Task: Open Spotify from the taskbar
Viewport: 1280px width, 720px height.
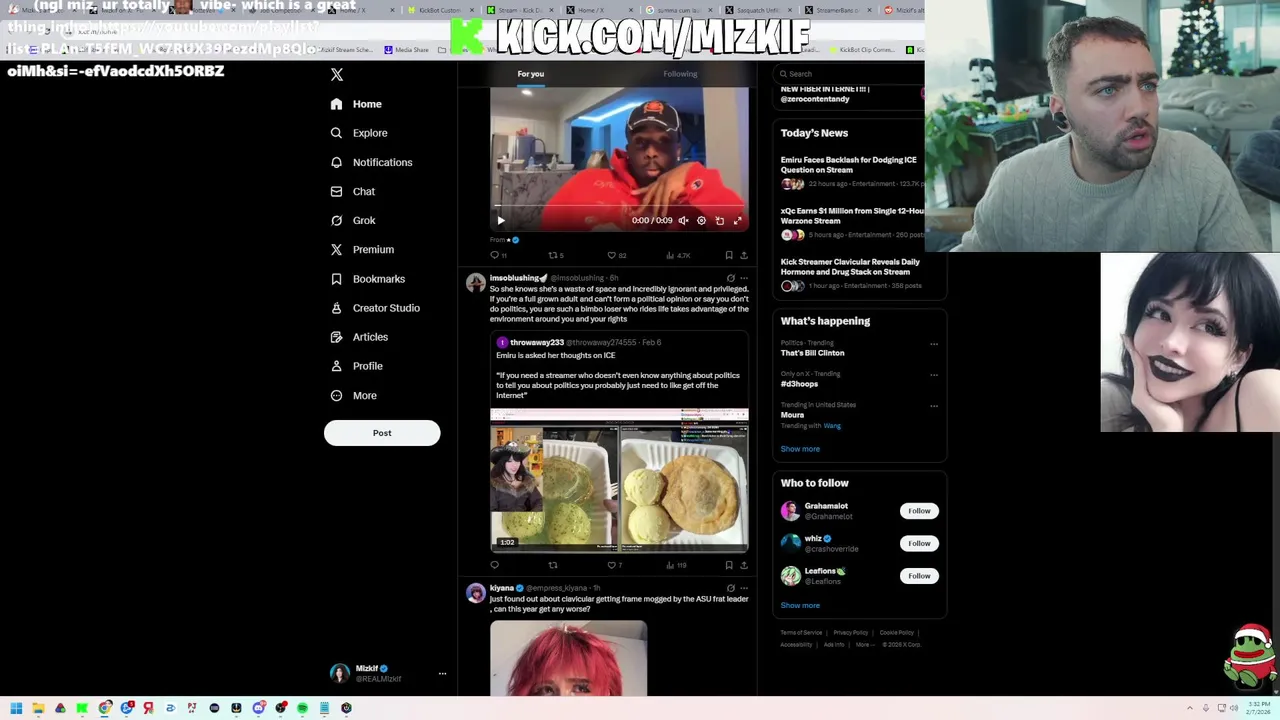Action: pyautogui.click(x=302, y=708)
